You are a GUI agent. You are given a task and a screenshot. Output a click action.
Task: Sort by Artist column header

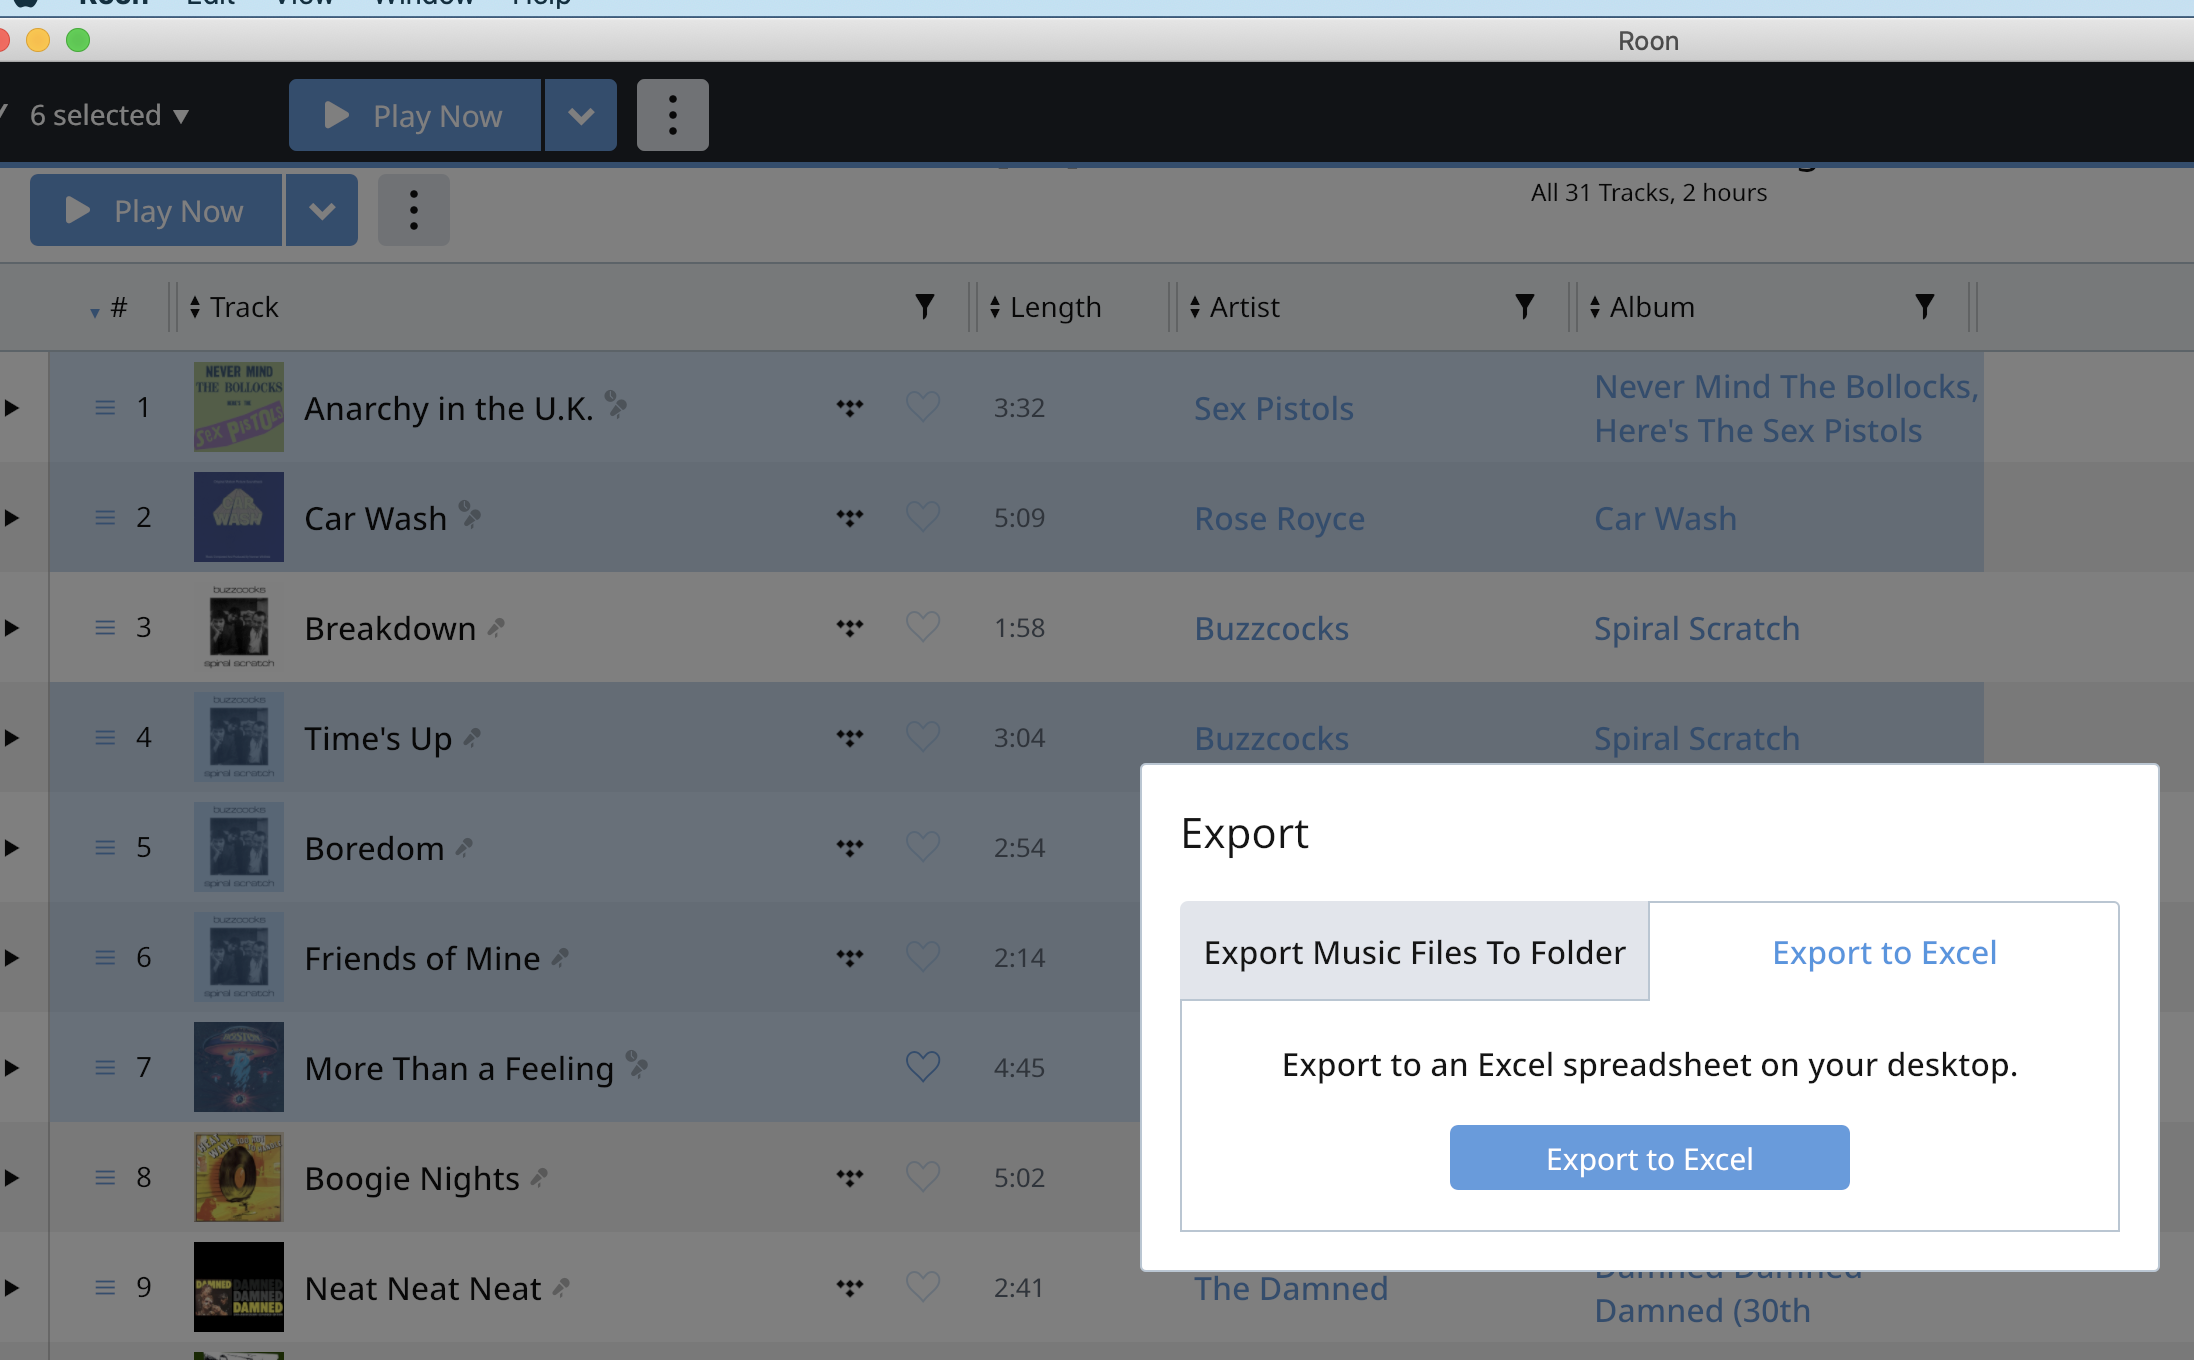[1234, 307]
